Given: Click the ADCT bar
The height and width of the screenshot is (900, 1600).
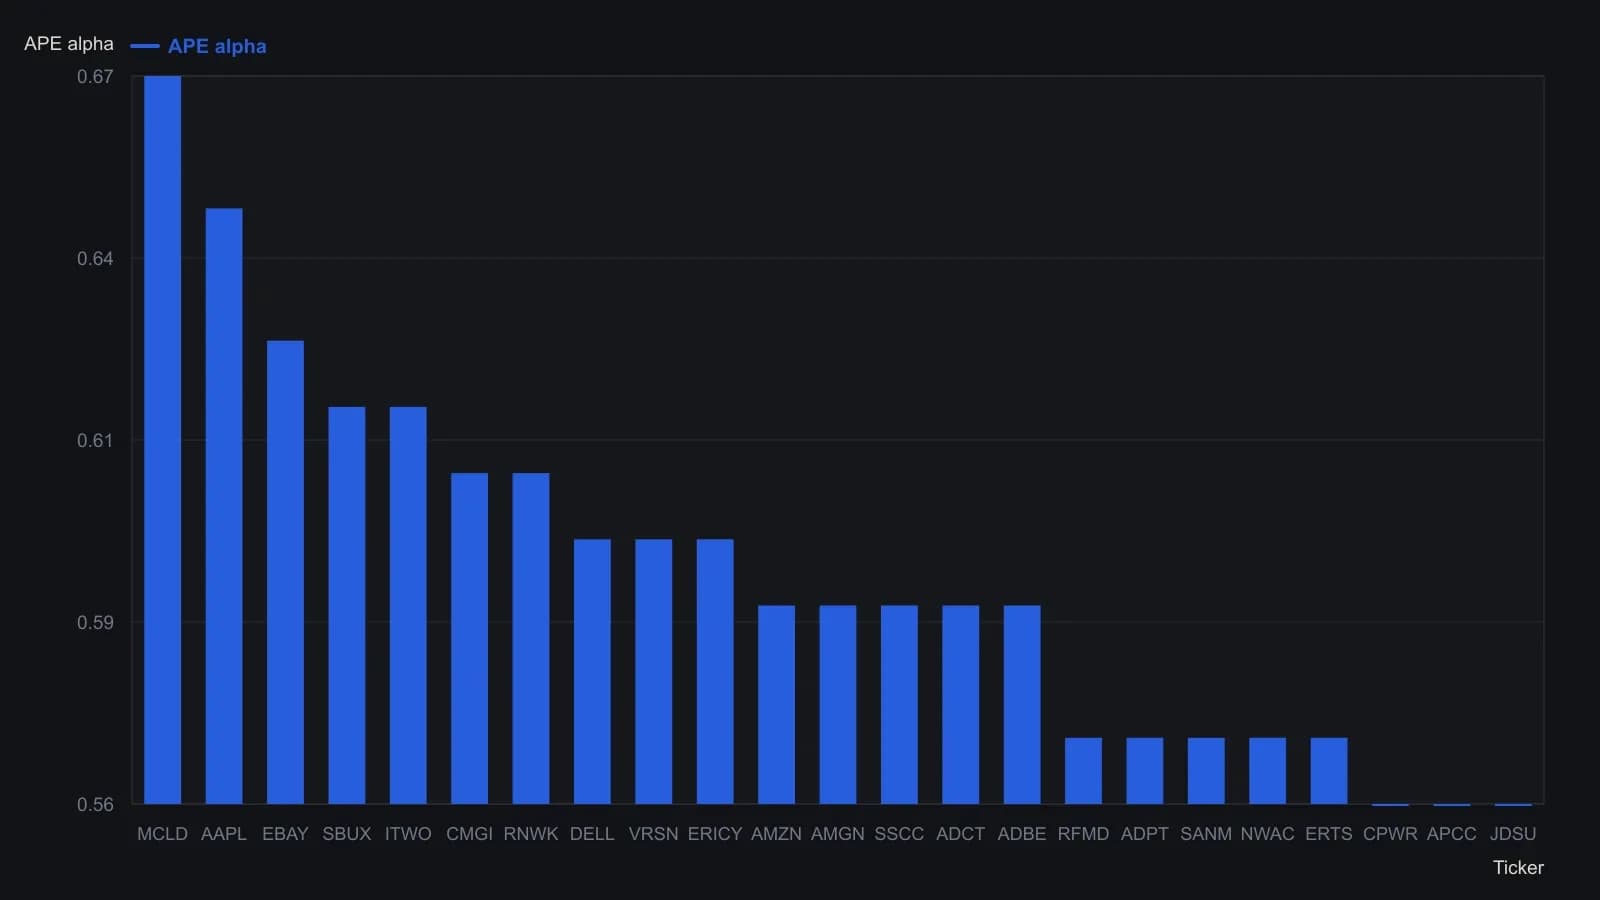Looking at the screenshot, I should coord(961,705).
